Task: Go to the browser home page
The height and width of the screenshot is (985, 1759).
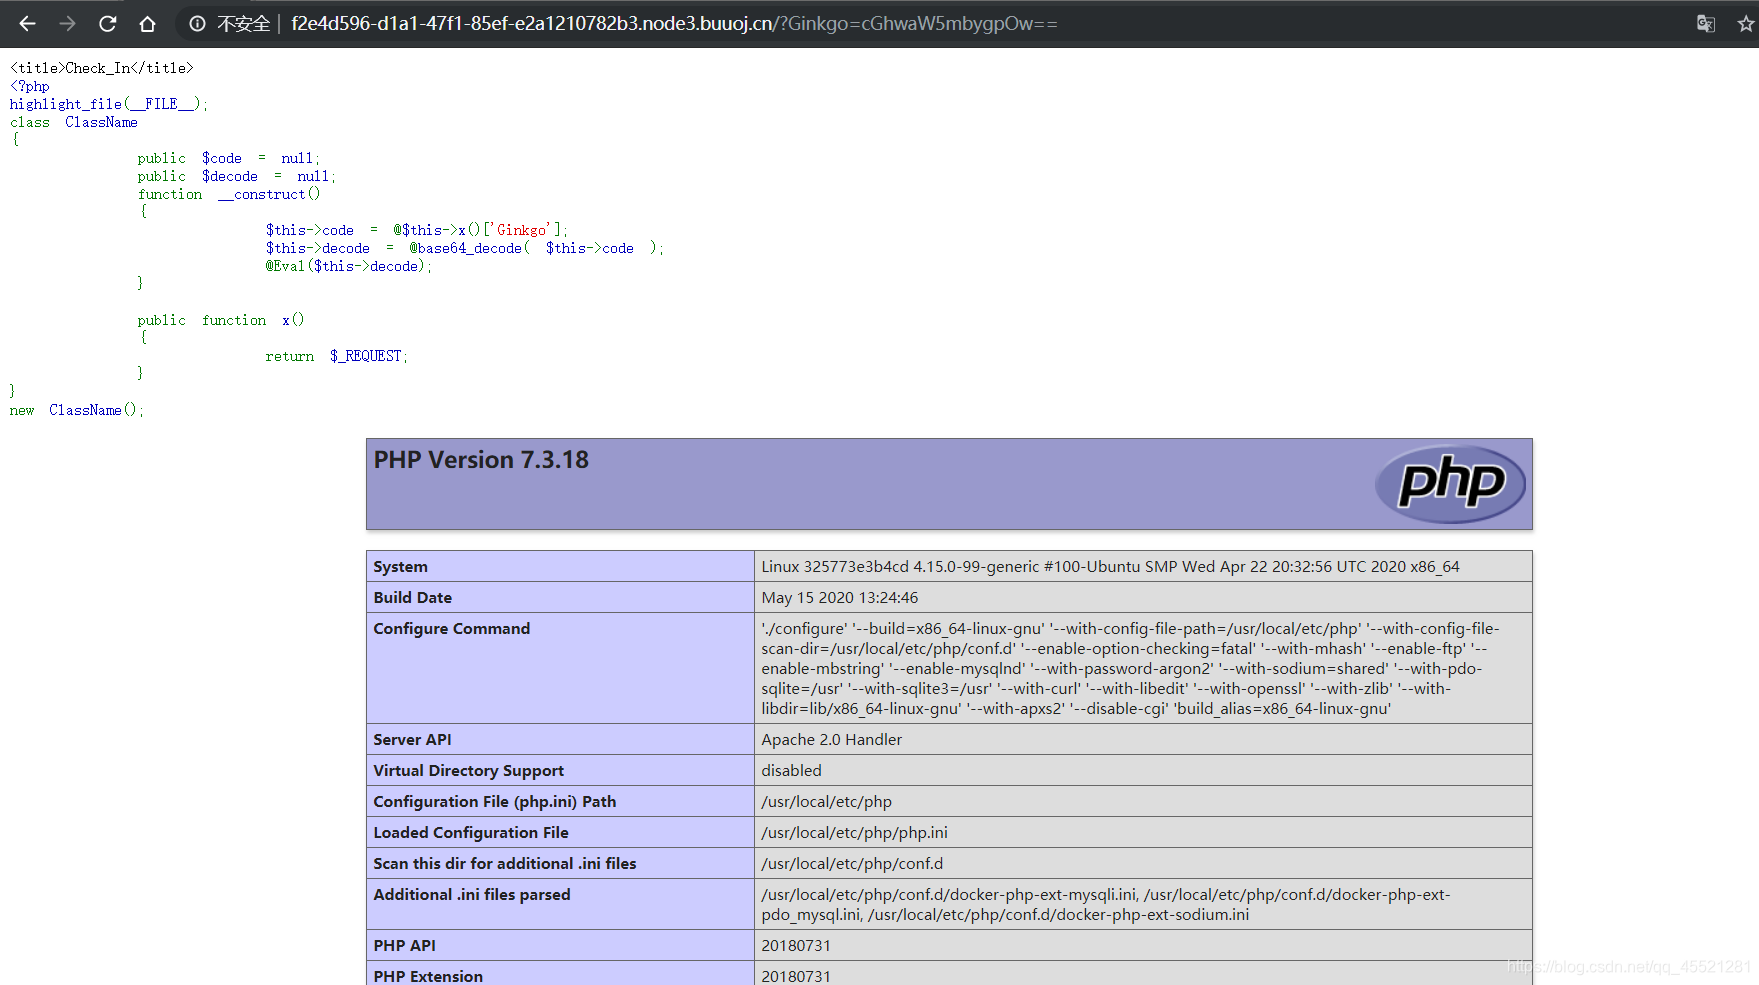Action: pyautogui.click(x=147, y=23)
